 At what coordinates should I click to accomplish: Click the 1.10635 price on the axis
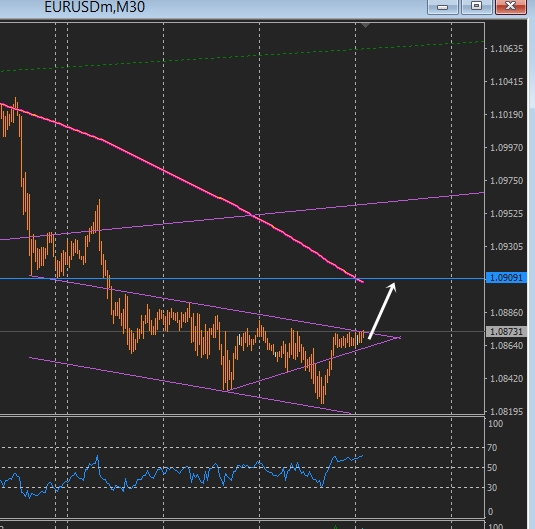point(506,49)
